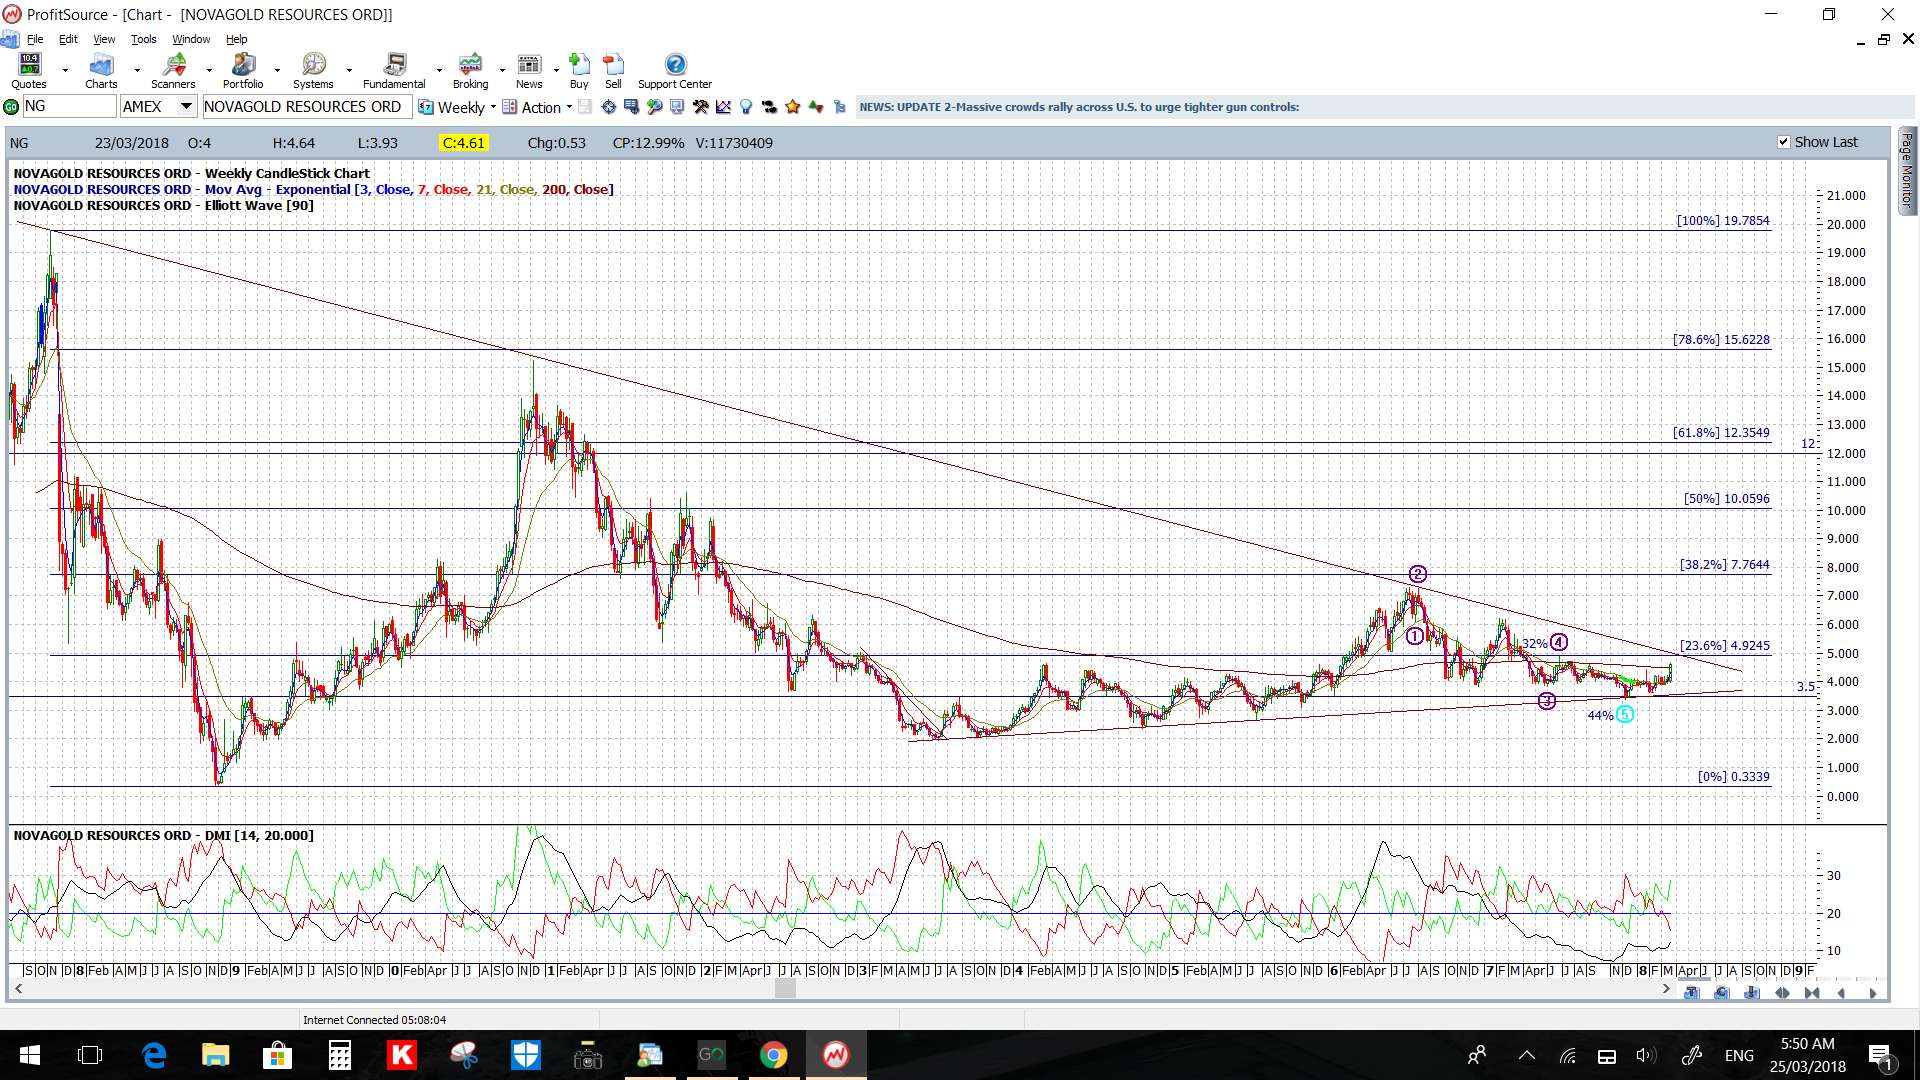1920x1080 pixels.
Task: Open the Portfolio tool
Action: tap(243, 71)
